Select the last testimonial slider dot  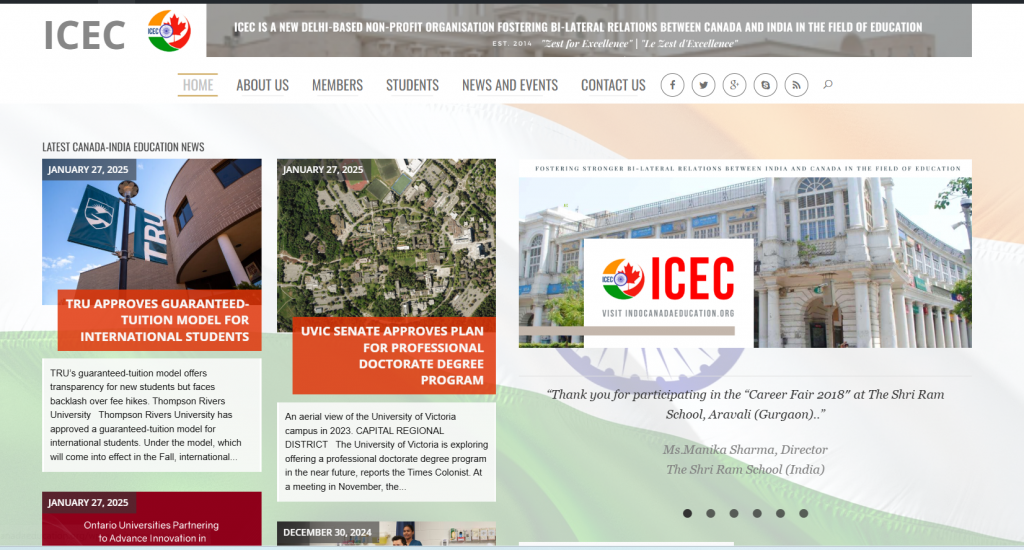point(804,513)
